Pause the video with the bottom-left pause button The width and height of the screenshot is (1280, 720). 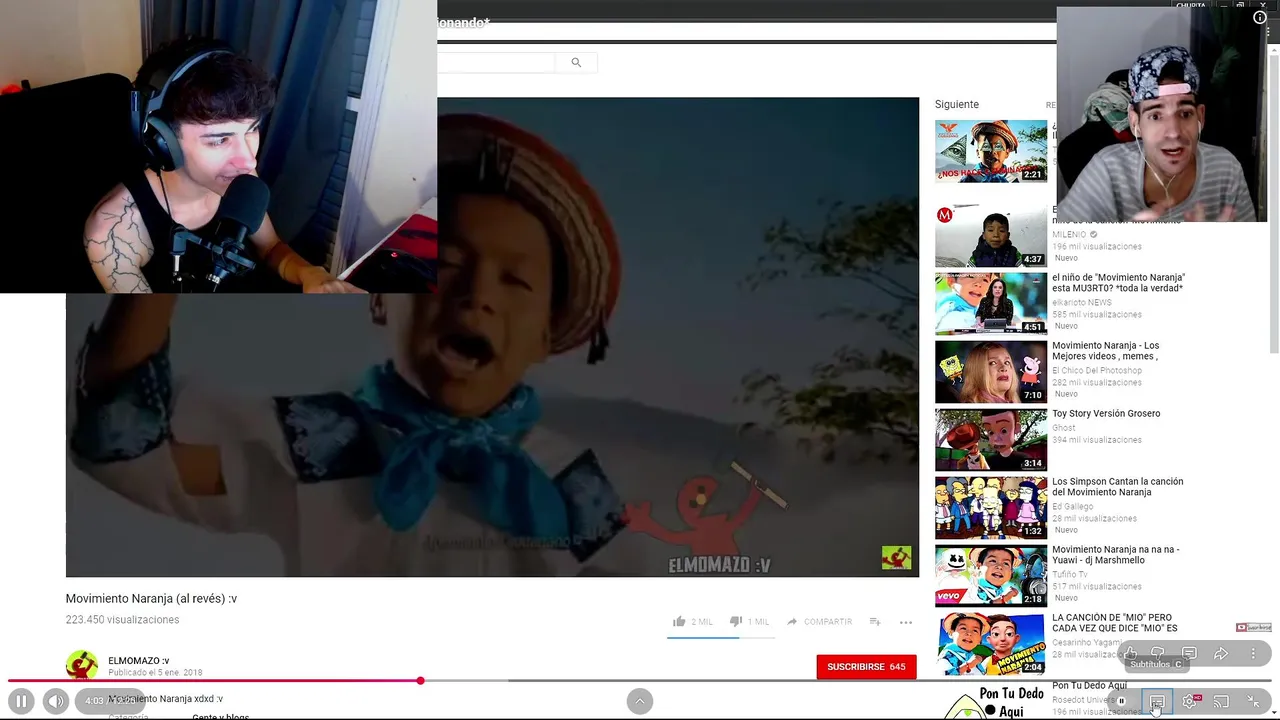[21, 701]
